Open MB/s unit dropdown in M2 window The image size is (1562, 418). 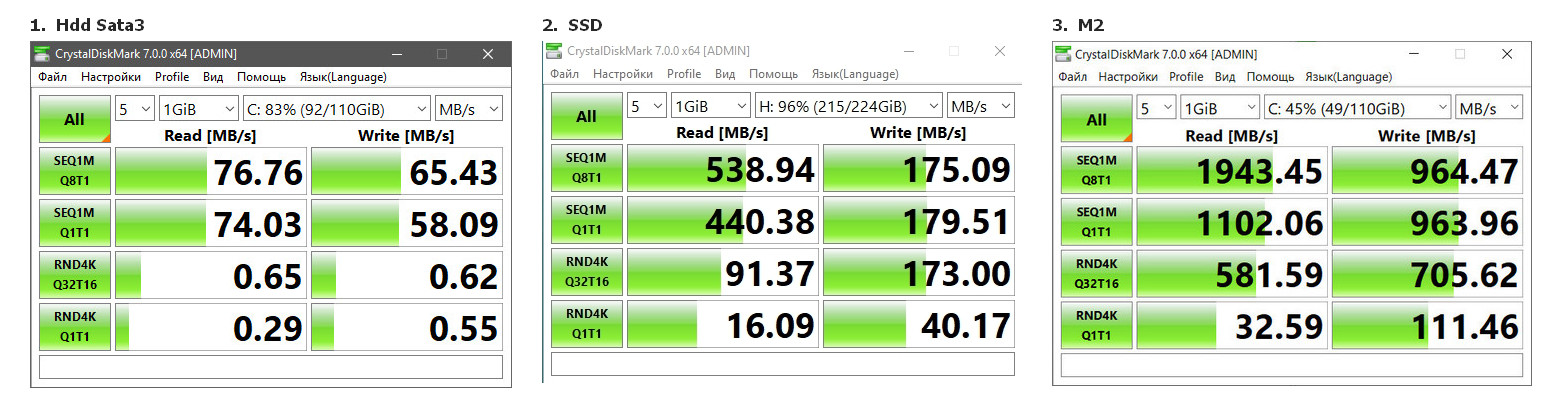1490,108
